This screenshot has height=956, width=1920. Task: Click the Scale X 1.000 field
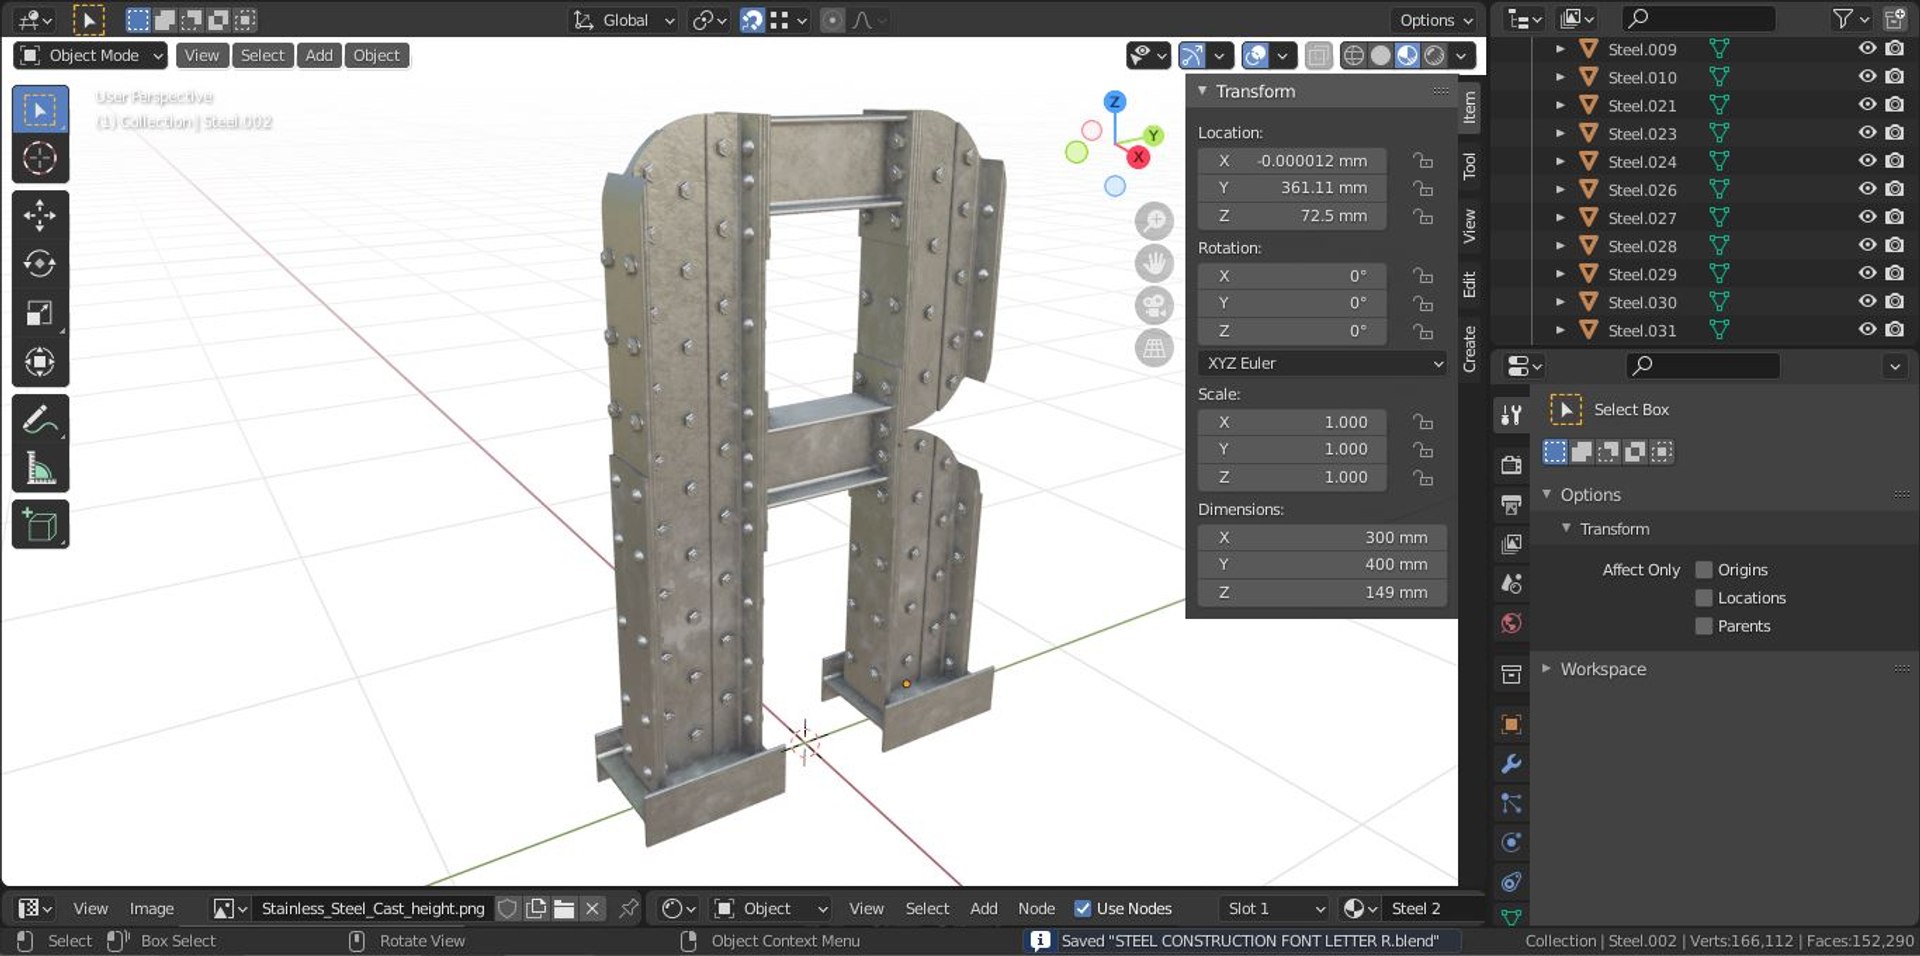(1292, 422)
